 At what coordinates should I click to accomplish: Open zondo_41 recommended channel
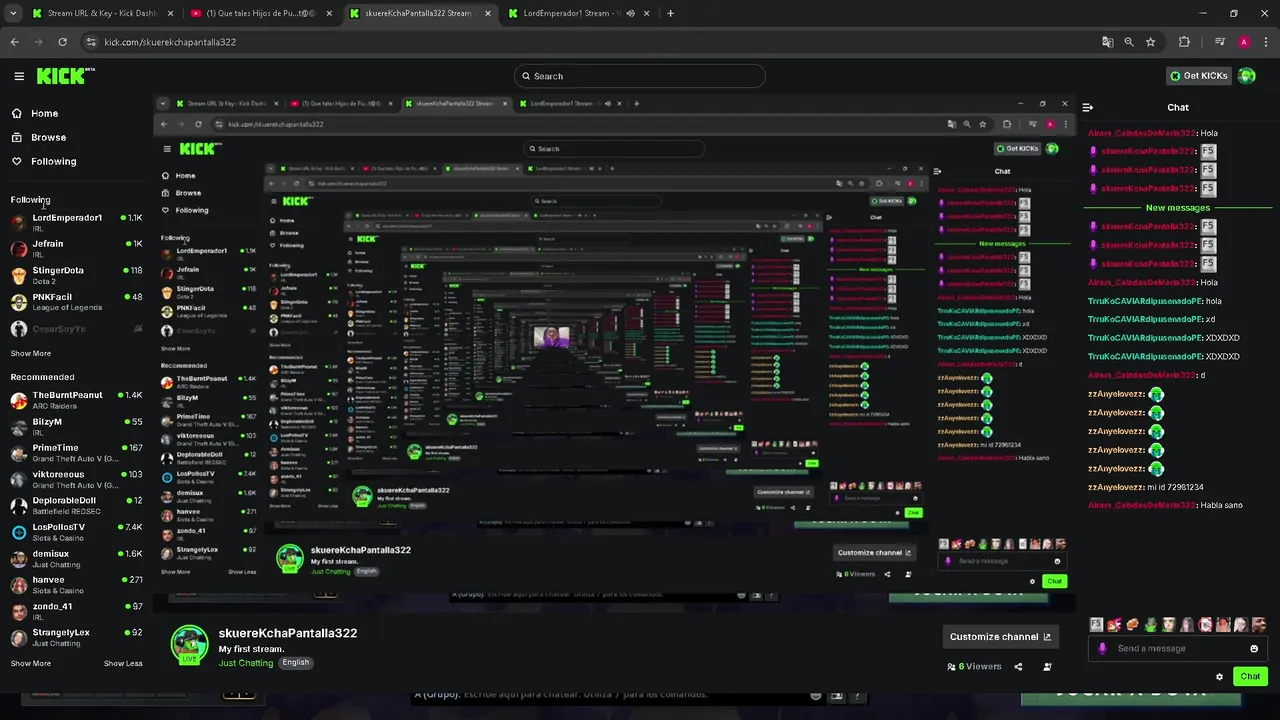[77, 611]
